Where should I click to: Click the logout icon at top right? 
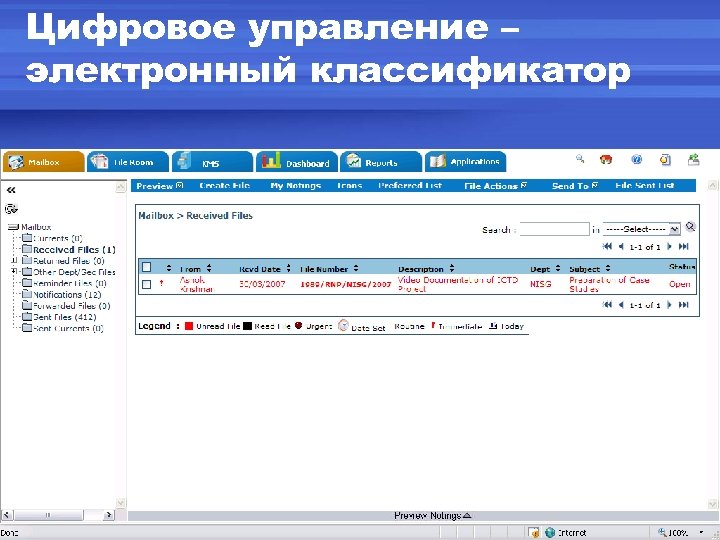click(693, 159)
